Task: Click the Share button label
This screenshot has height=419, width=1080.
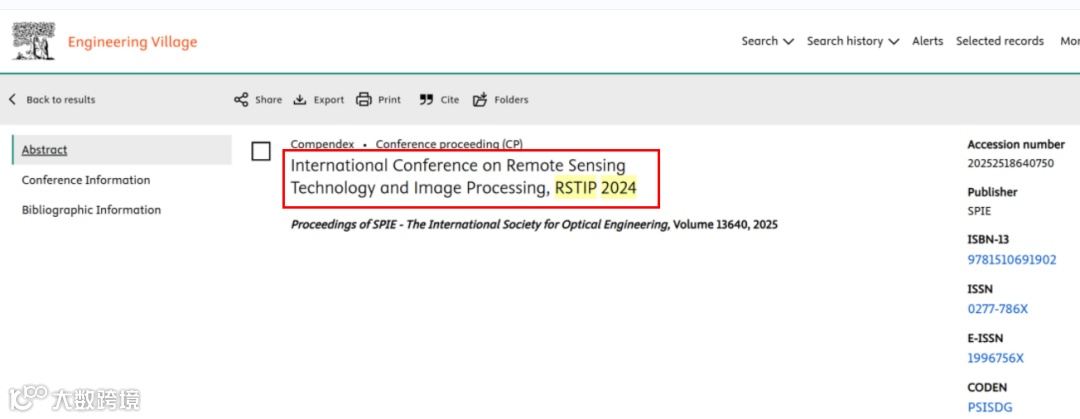Action: (269, 100)
